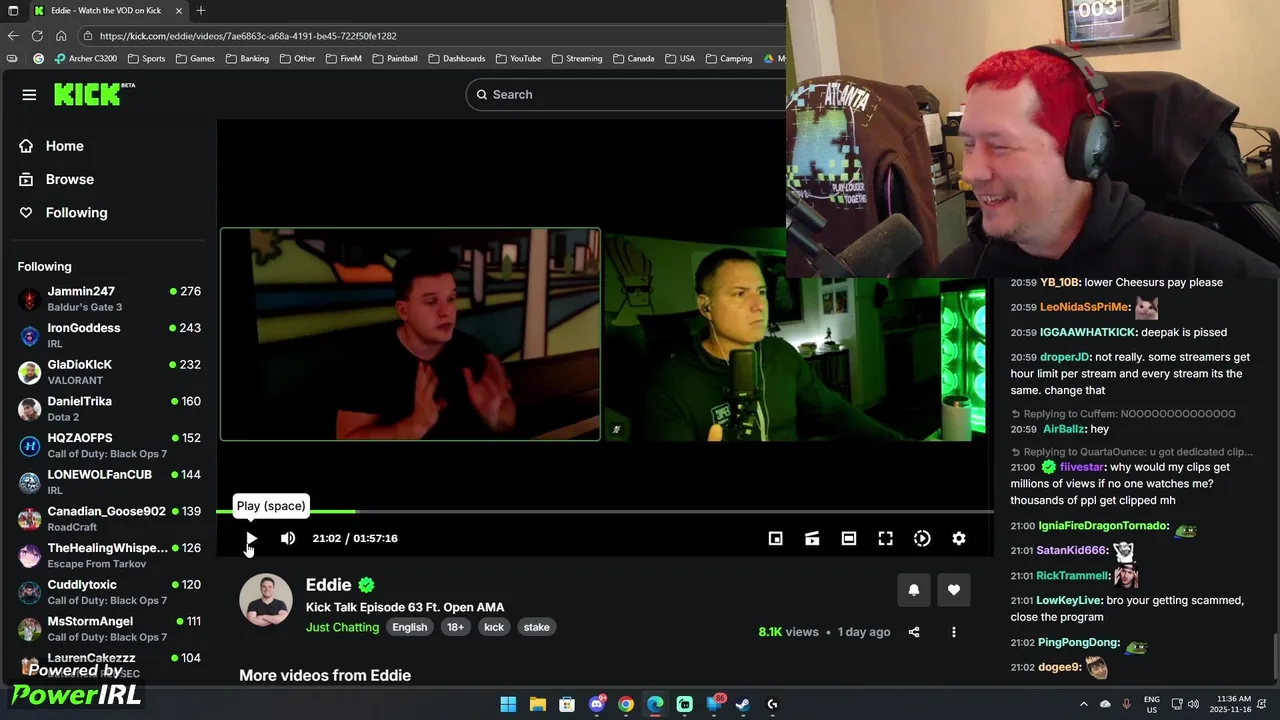Open playback speed control icon
The width and height of the screenshot is (1280, 720).
point(922,538)
